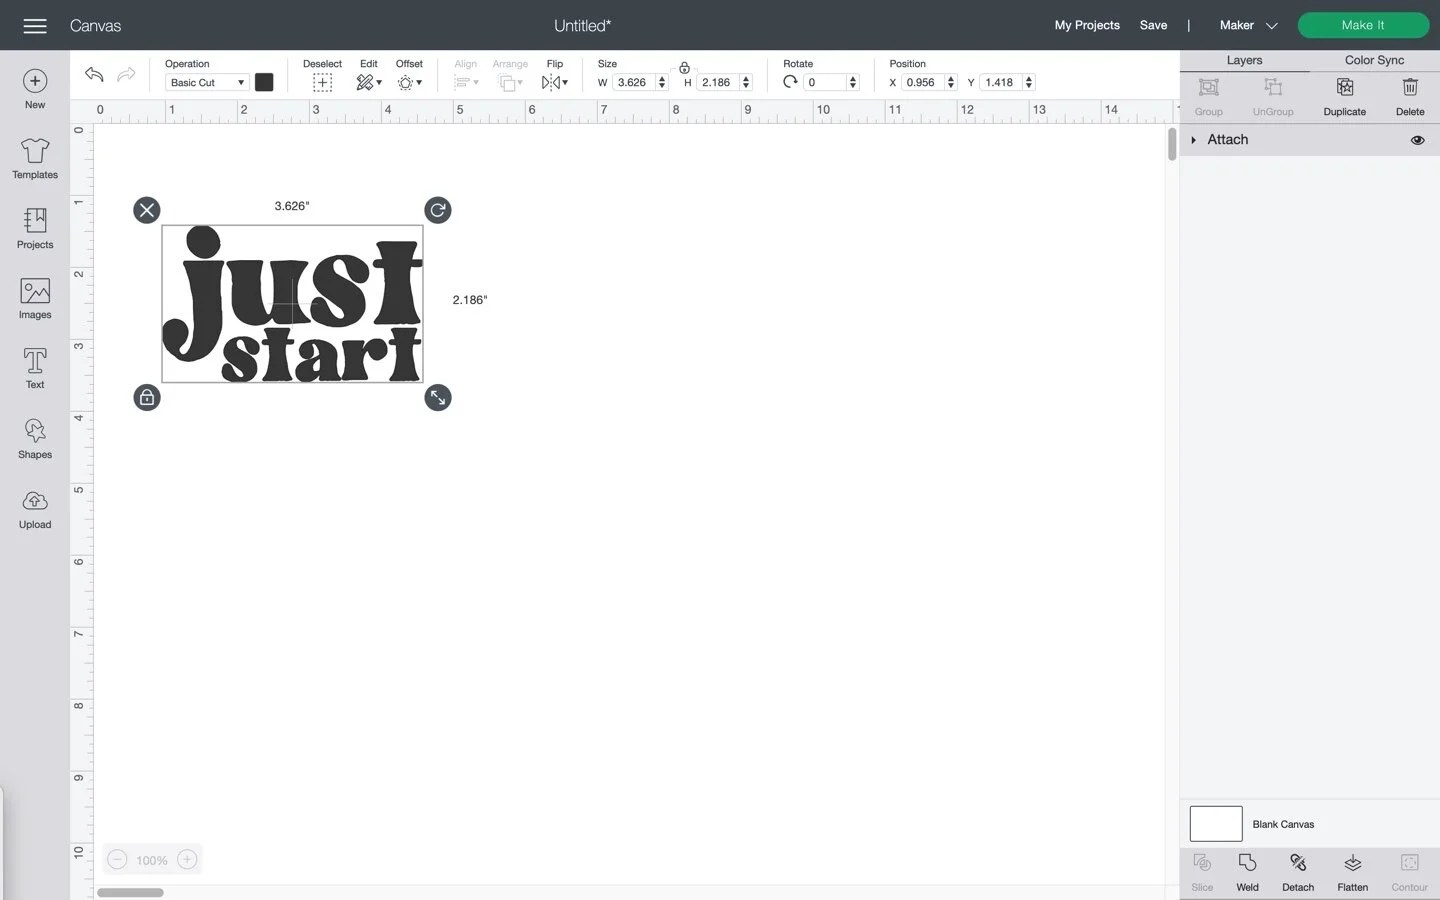This screenshot has height=900, width=1440.
Task: Open the Images panel
Action: point(34,298)
